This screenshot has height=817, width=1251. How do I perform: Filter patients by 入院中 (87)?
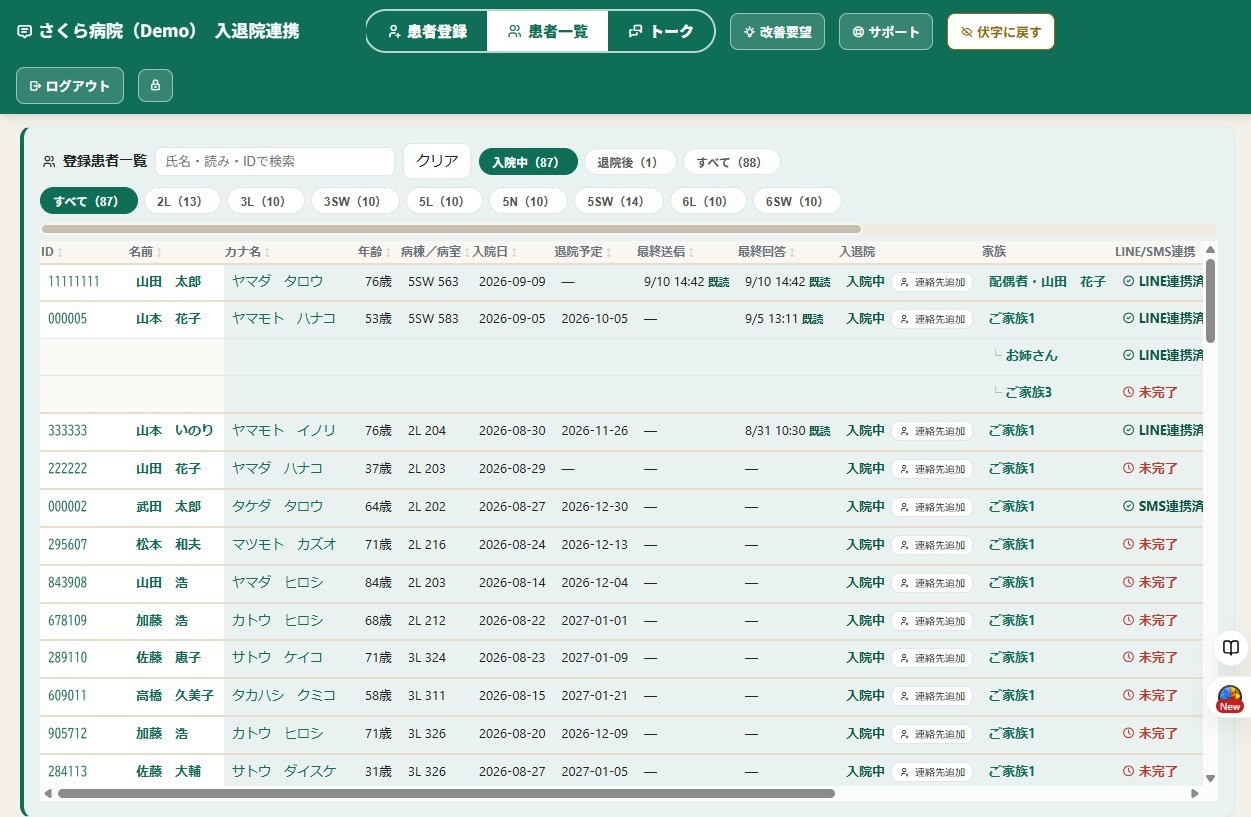[x=528, y=162]
